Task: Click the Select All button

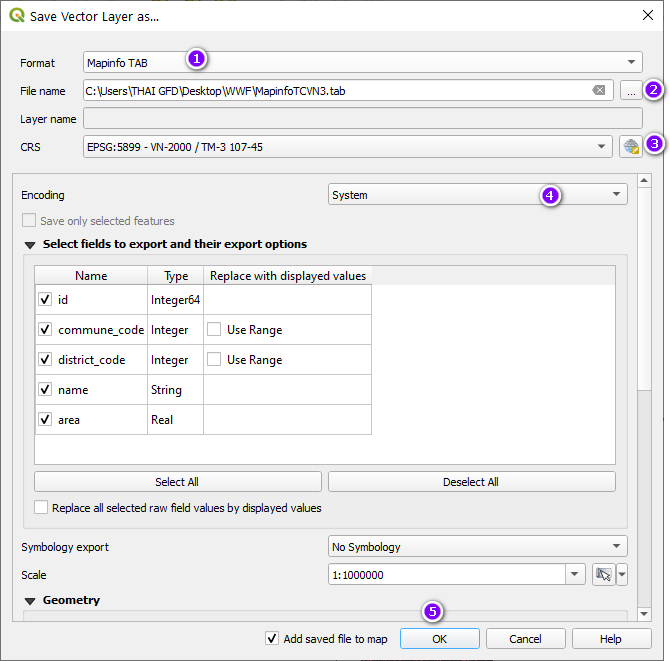Action: click(x=178, y=482)
